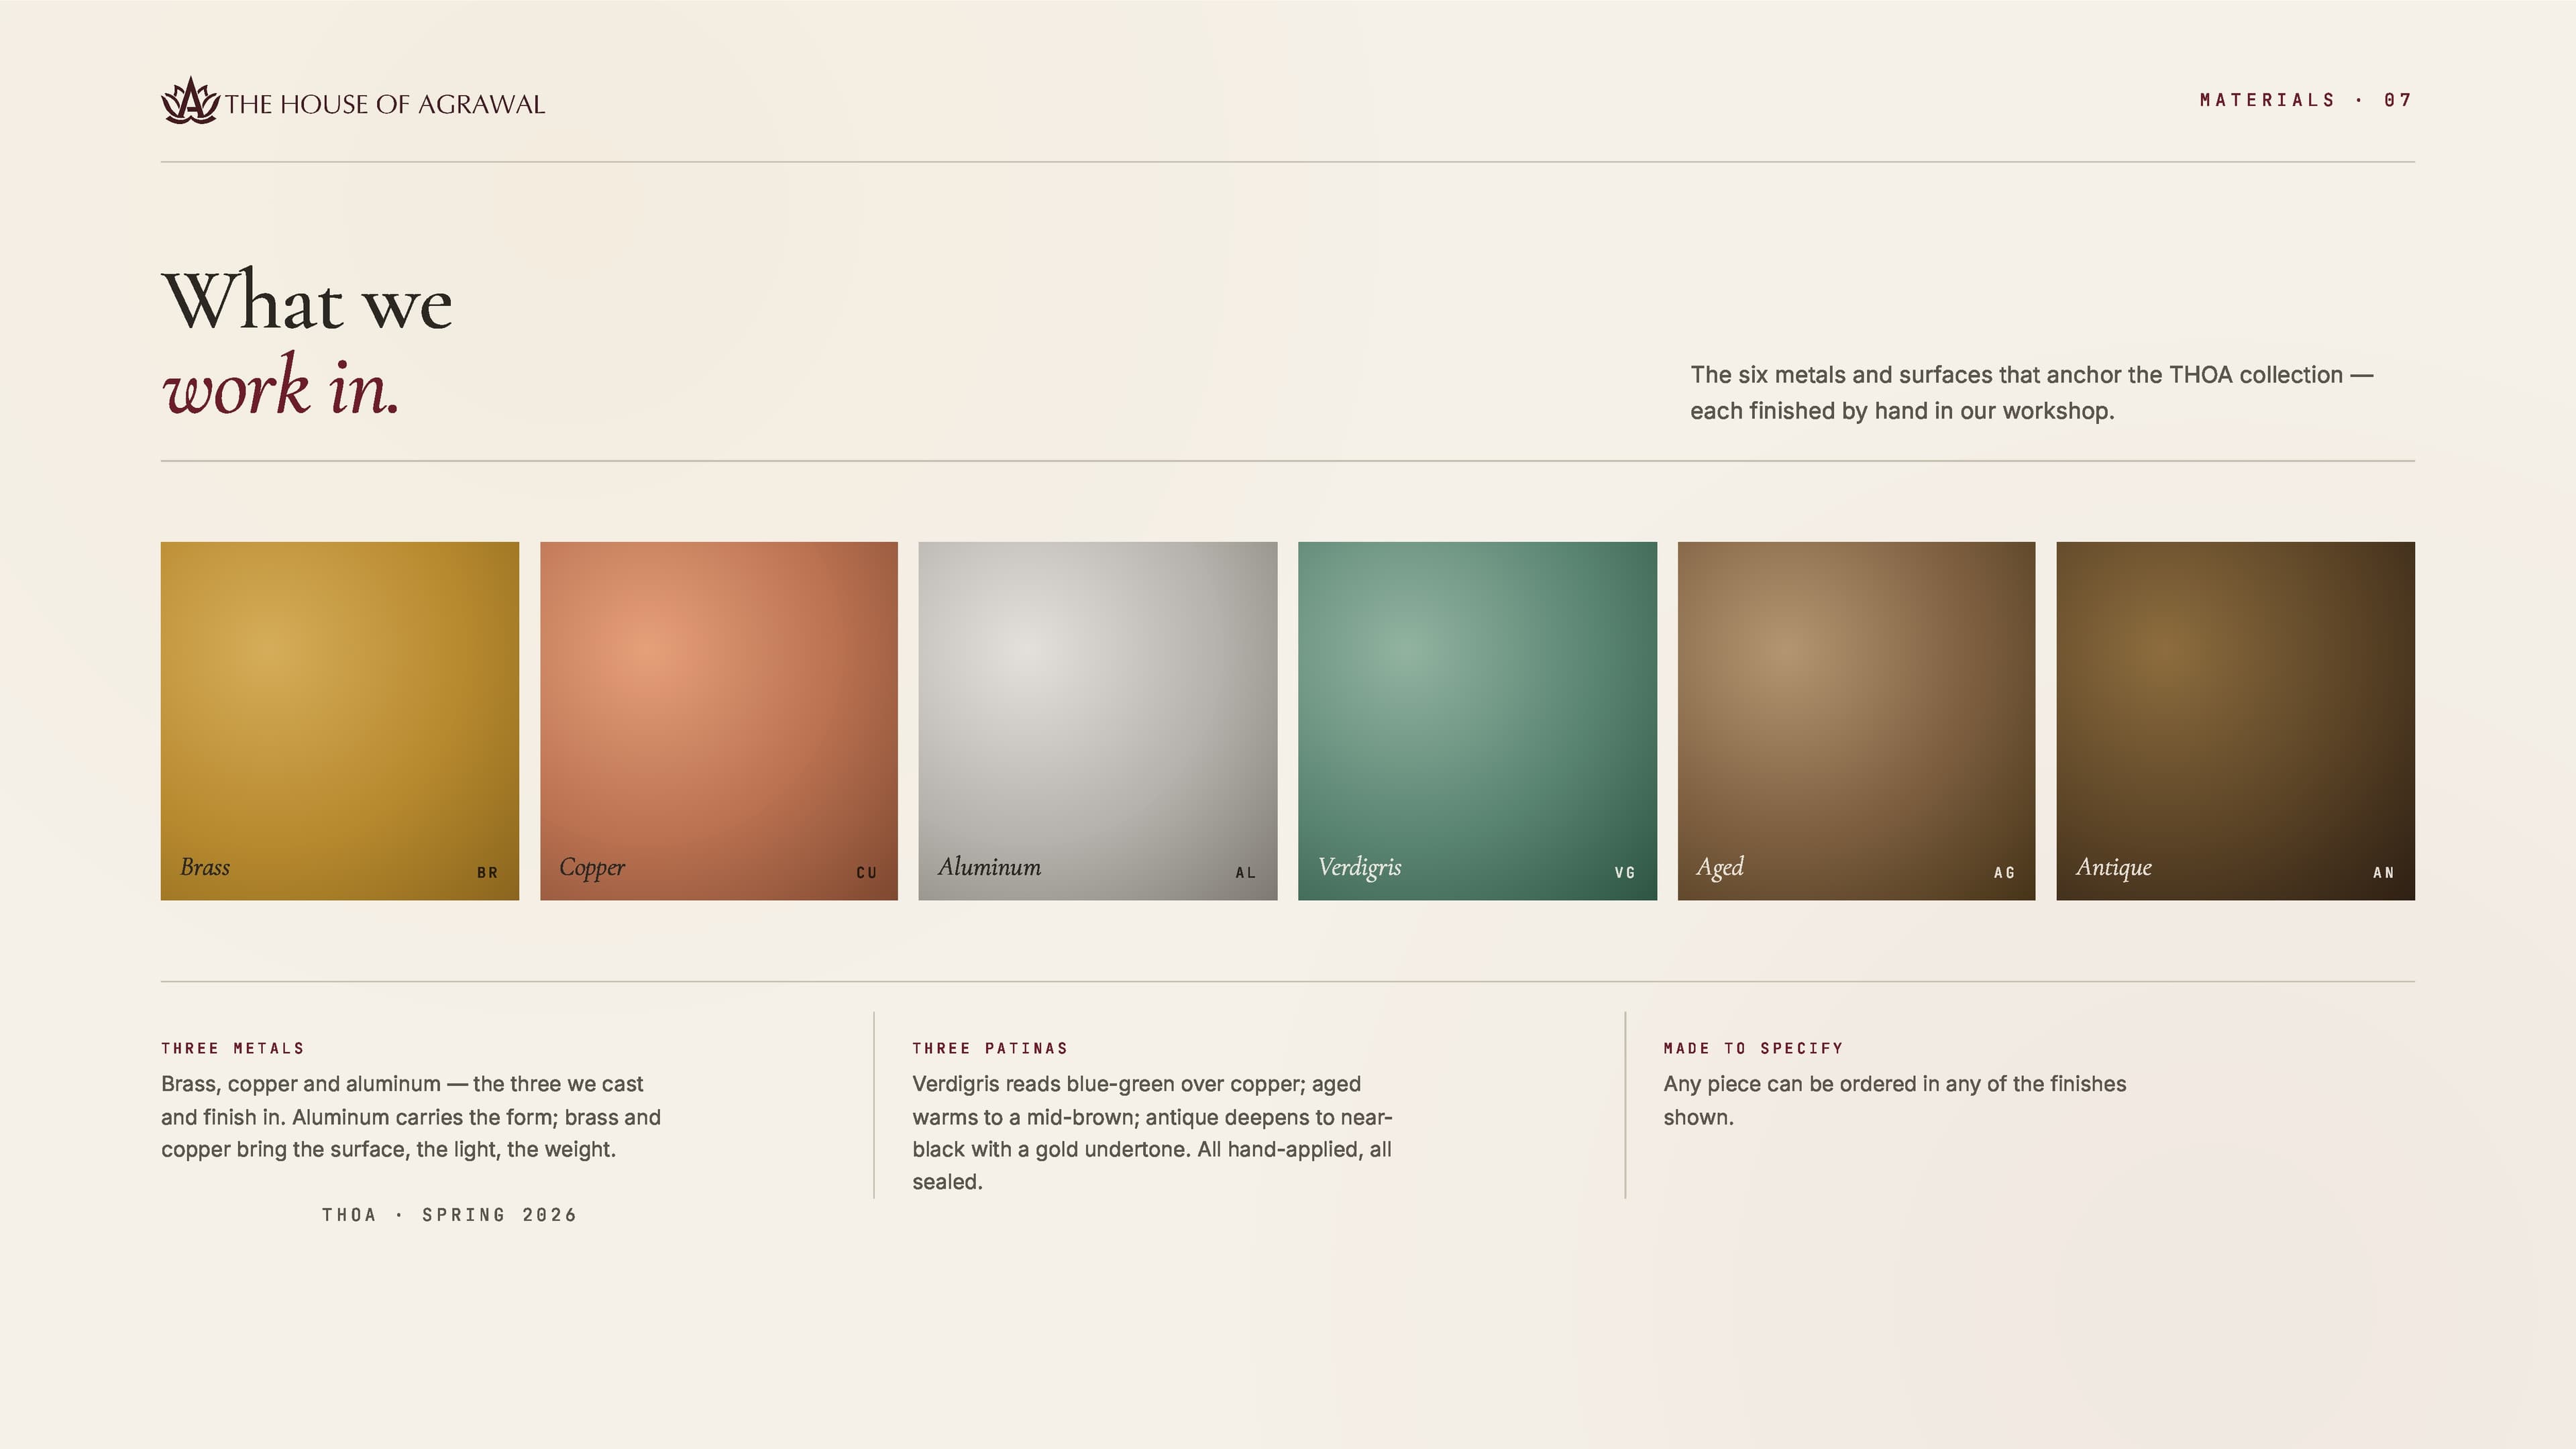Select the Verdigris color swatch

[x=1477, y=721]
